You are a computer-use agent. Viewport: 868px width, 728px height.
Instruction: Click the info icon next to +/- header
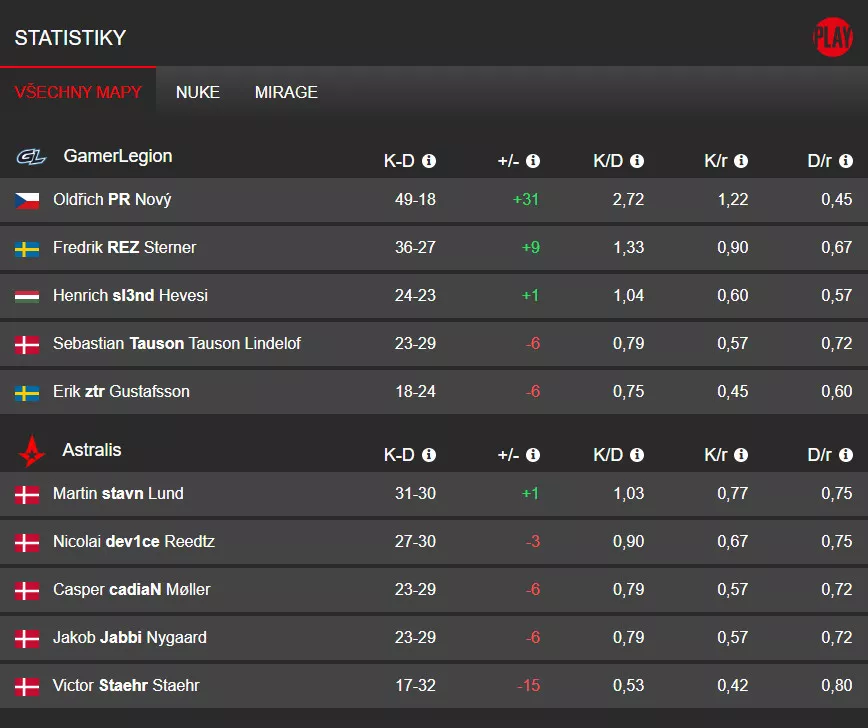click(x=533, y=160)
